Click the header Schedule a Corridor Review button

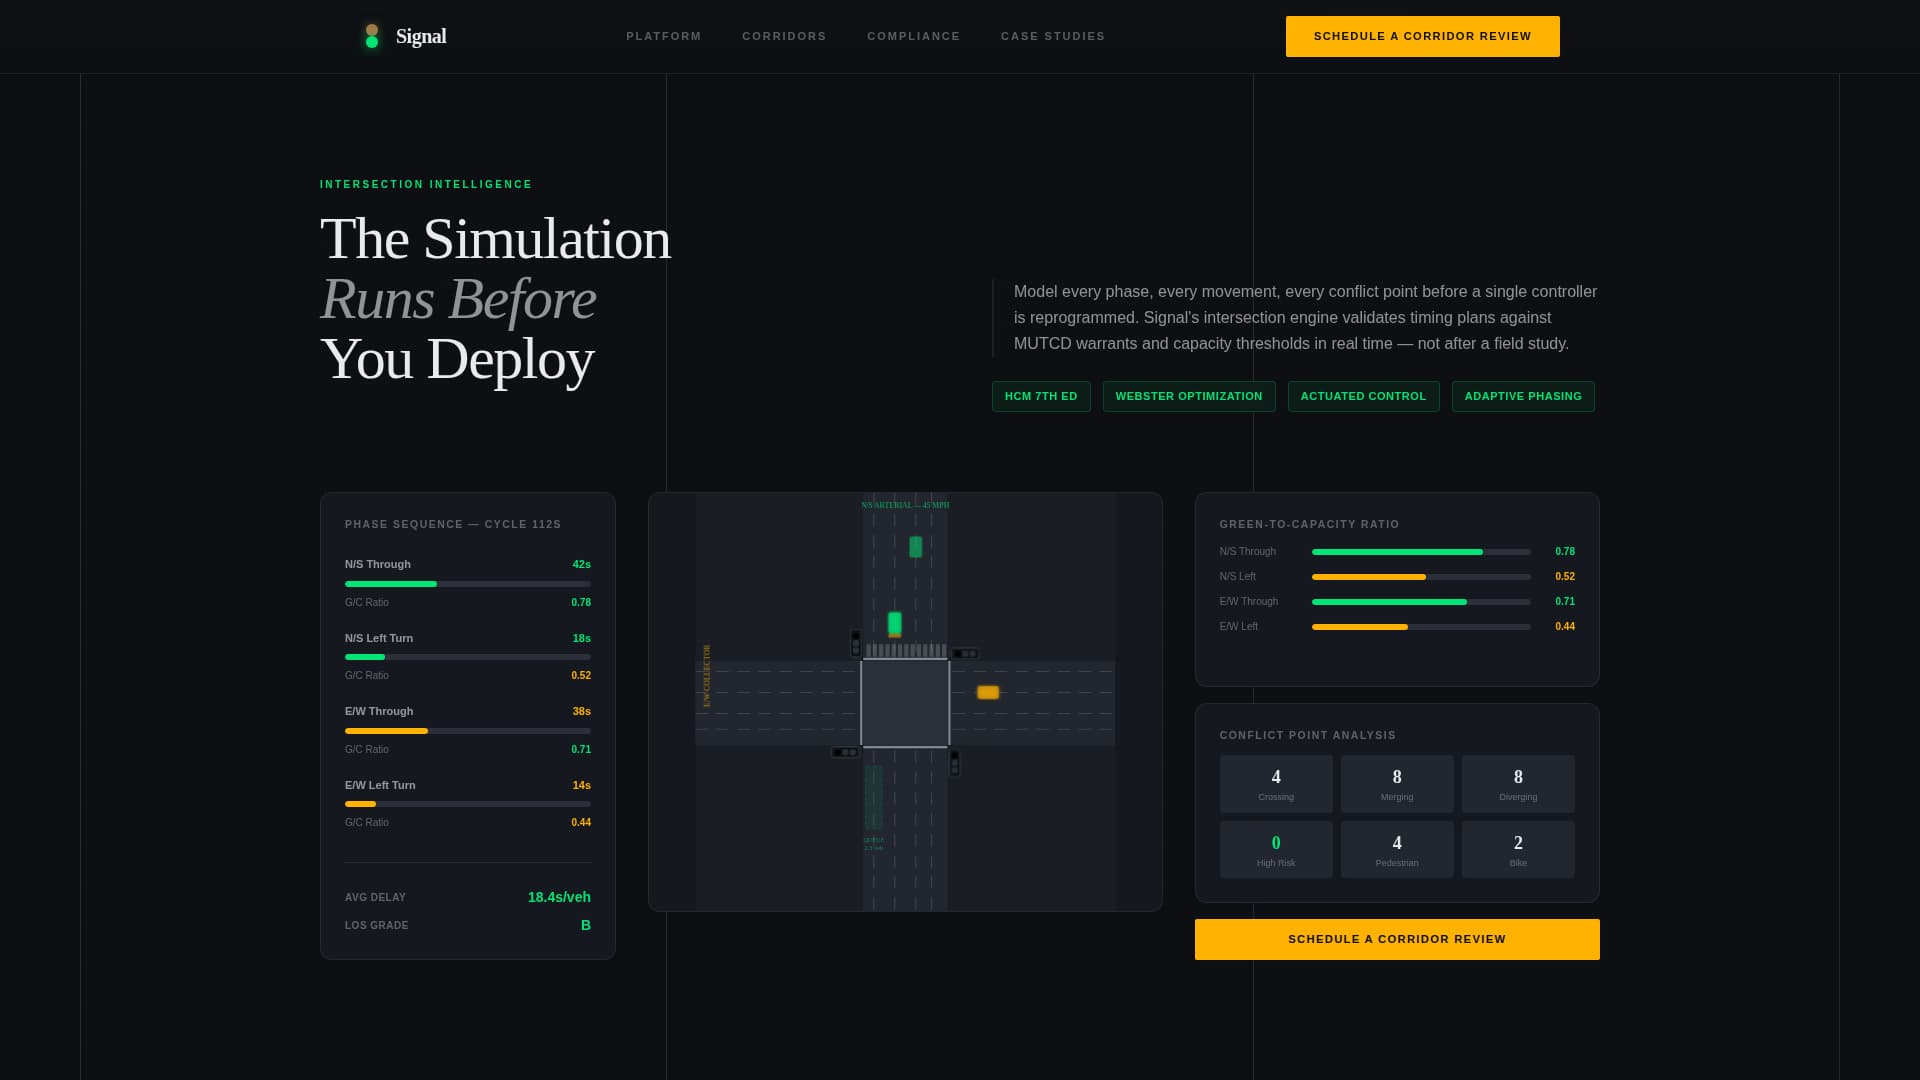[x=1422, y=36]
